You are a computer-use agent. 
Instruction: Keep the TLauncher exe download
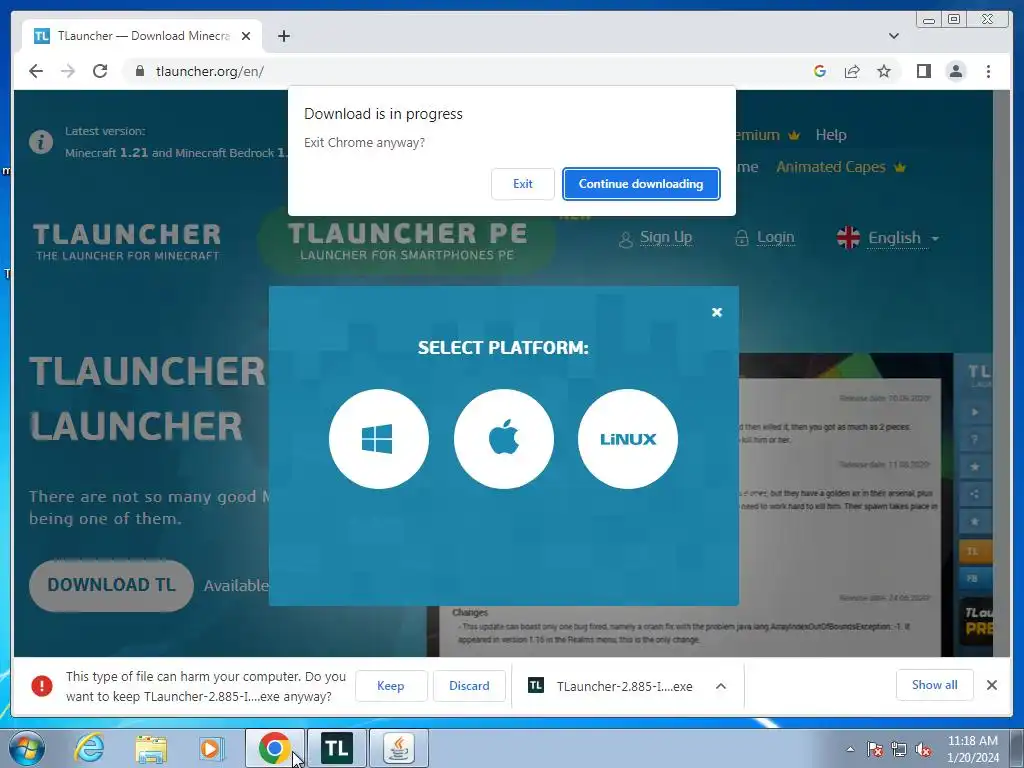391,686
